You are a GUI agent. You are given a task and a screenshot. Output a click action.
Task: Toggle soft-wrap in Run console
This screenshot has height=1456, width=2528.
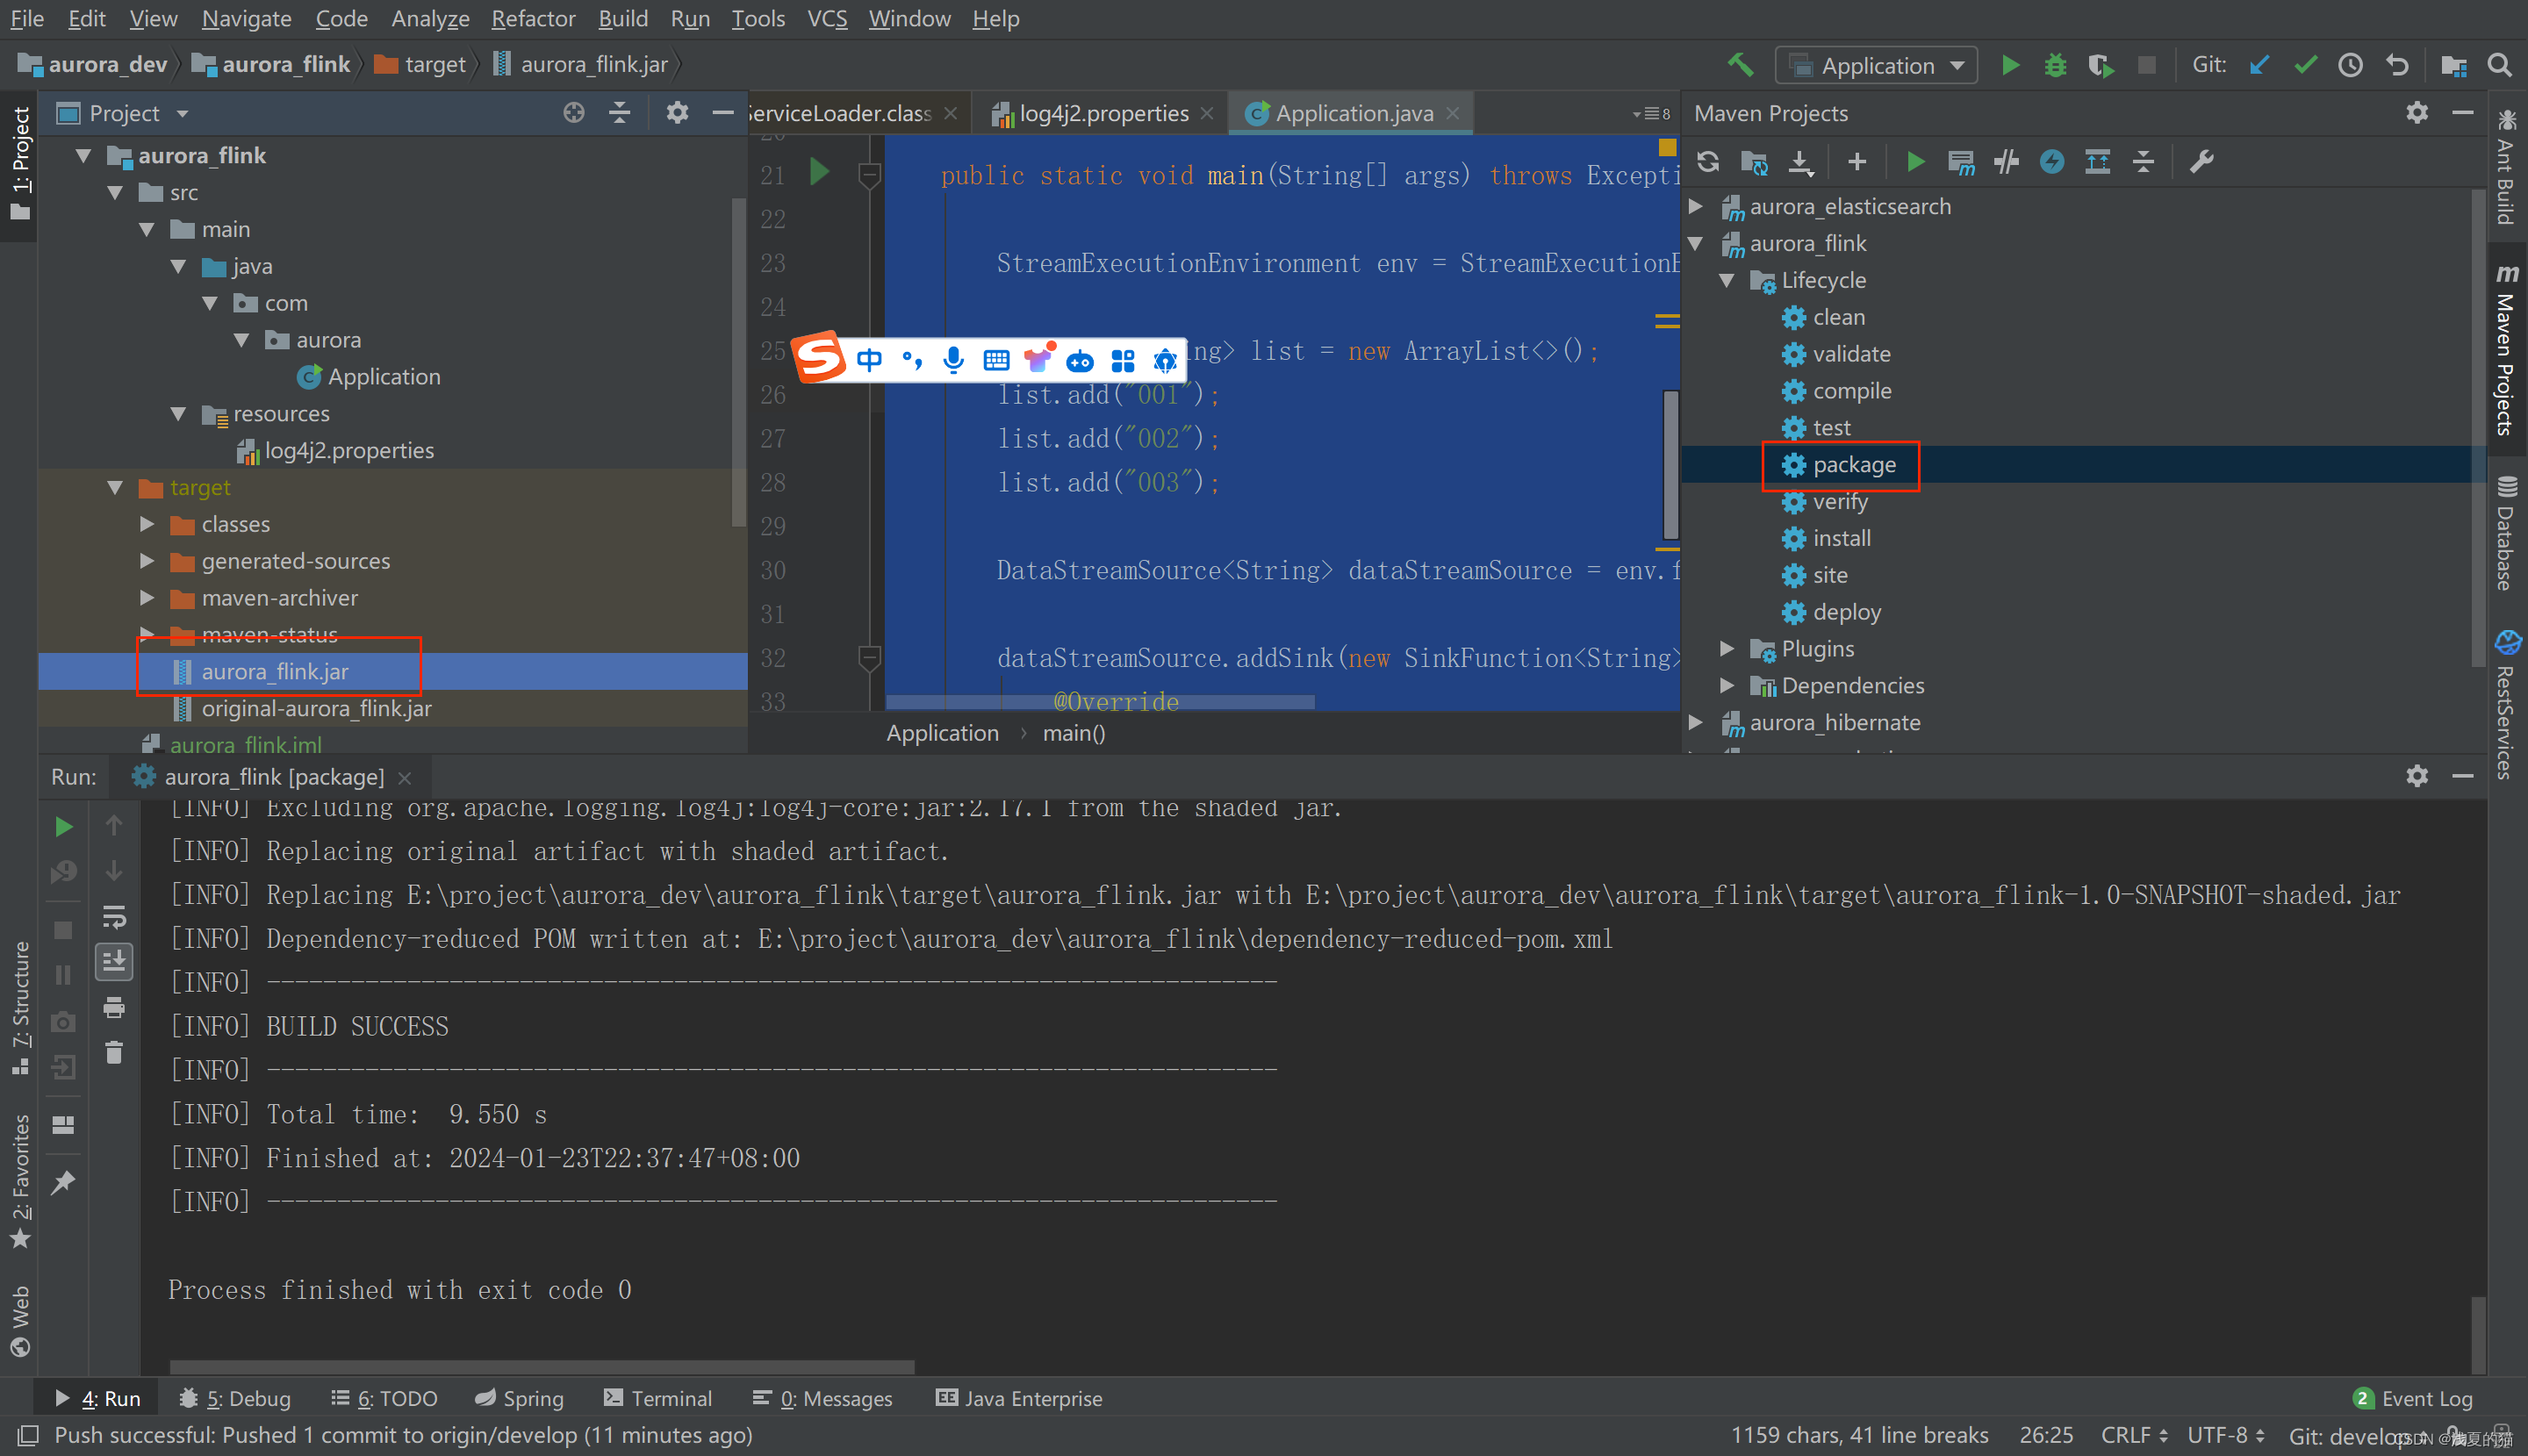(114, 916)
